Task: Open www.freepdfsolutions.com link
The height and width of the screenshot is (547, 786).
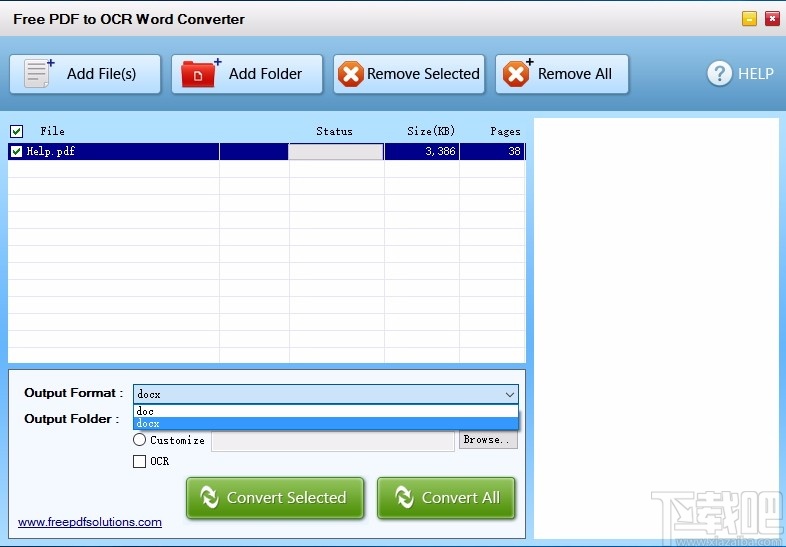Action: pyautogui.click(x=90, y=522)
